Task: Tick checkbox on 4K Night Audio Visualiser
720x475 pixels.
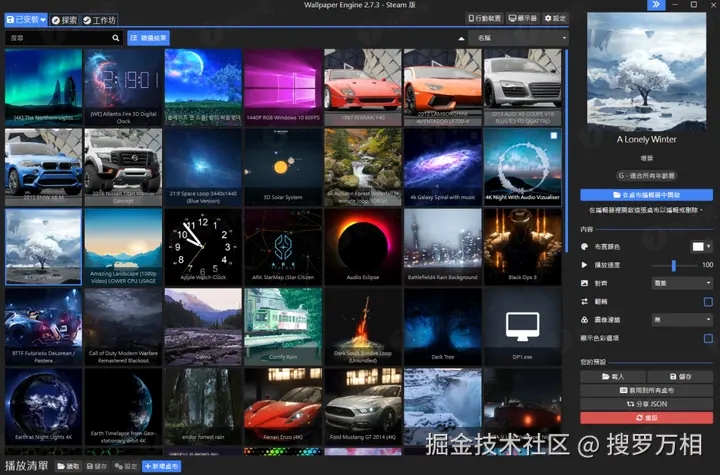Action: (x=554, y=136)
